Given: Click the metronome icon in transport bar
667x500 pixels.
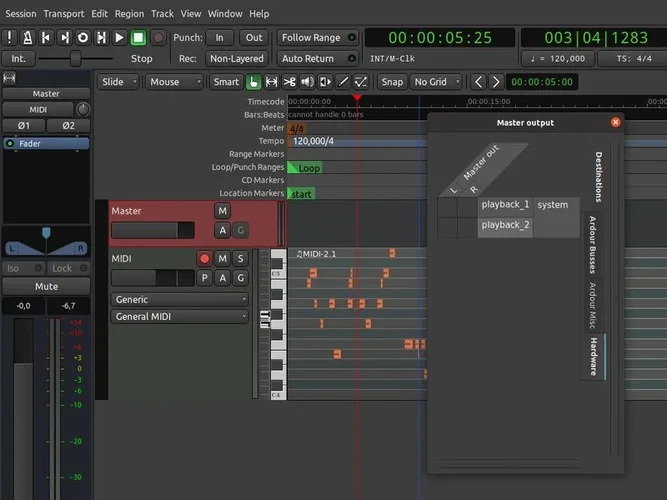Looking at the screenshot, I should [28, 38].
